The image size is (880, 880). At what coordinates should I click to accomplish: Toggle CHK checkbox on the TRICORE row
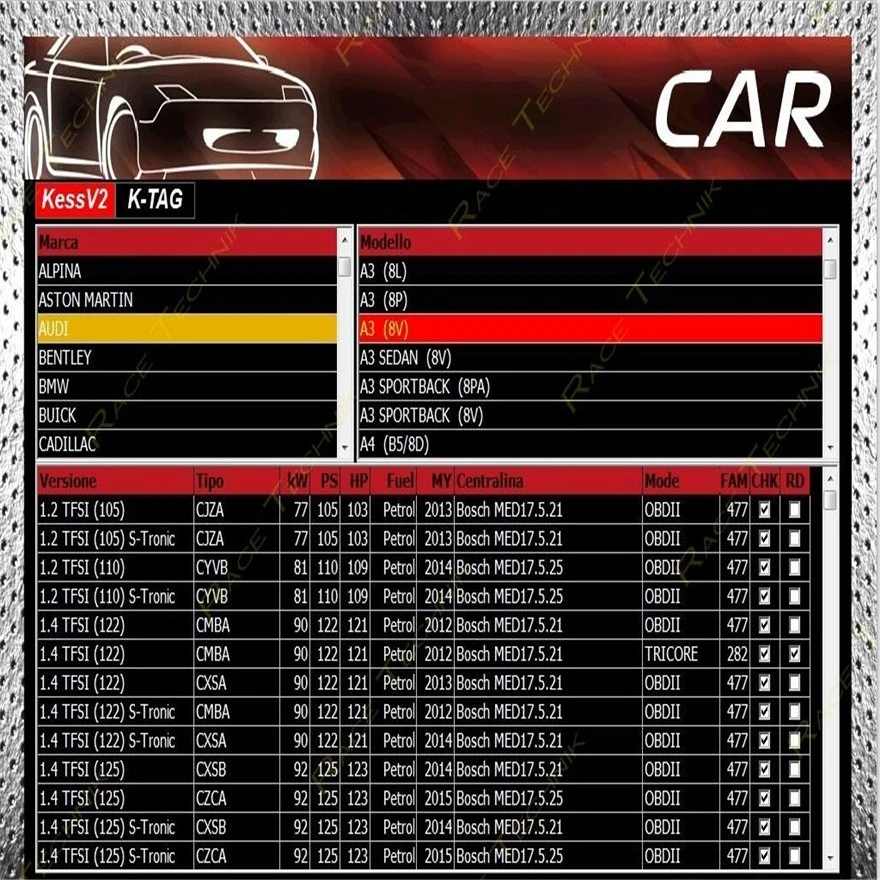[x=764, y=654]
